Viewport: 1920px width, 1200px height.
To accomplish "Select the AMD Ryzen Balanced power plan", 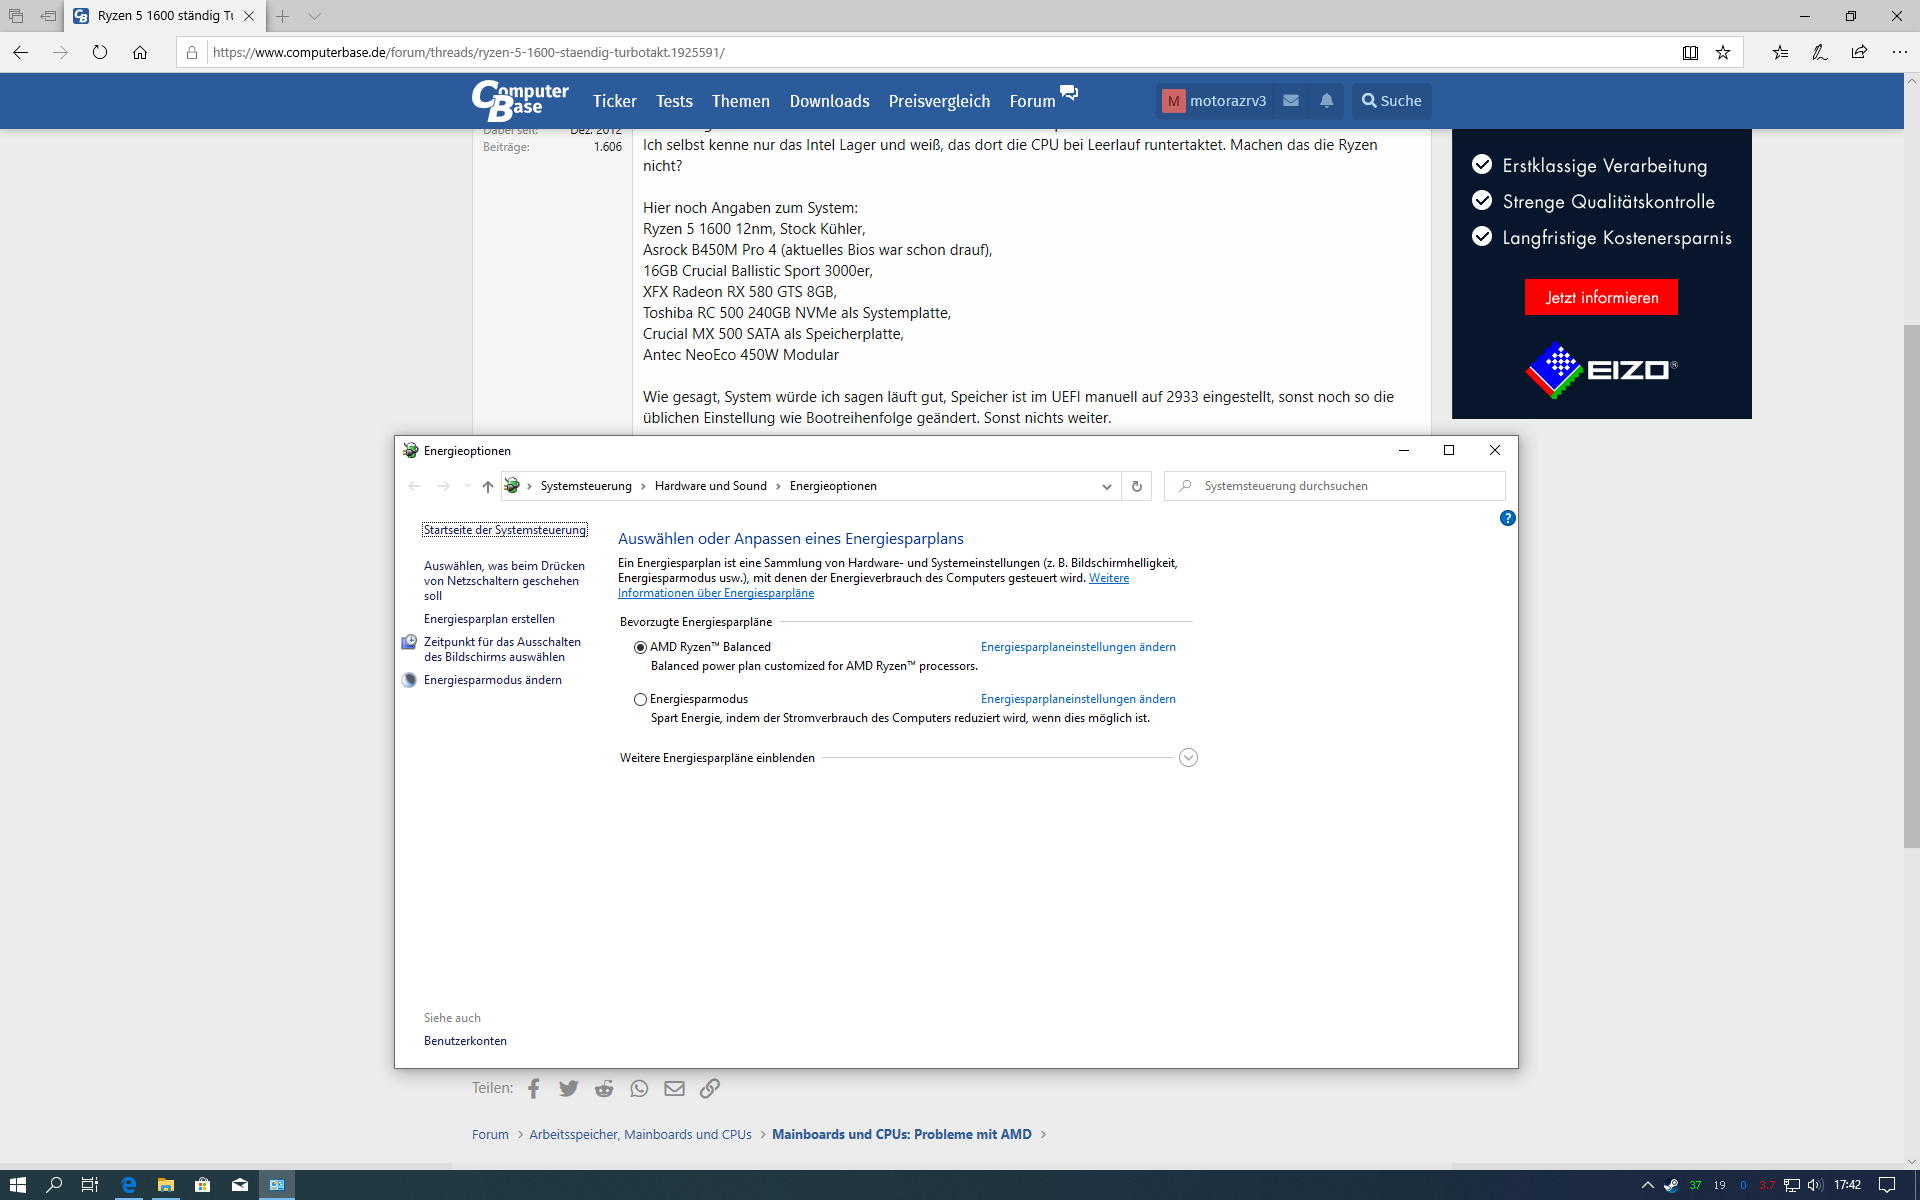I will [x=640, y=647].
